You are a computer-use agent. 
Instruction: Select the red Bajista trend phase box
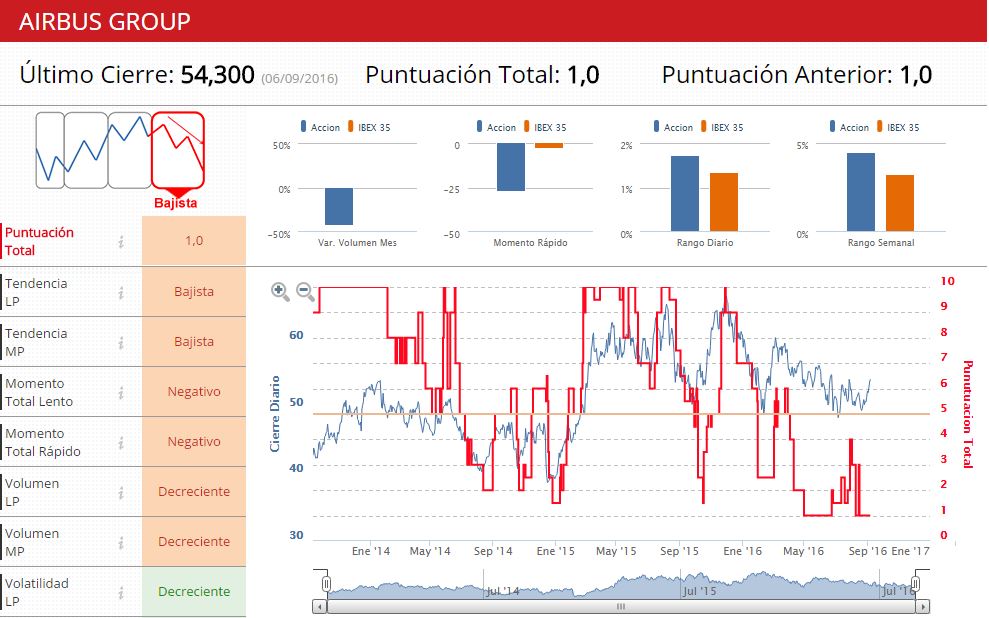[178, 150]
